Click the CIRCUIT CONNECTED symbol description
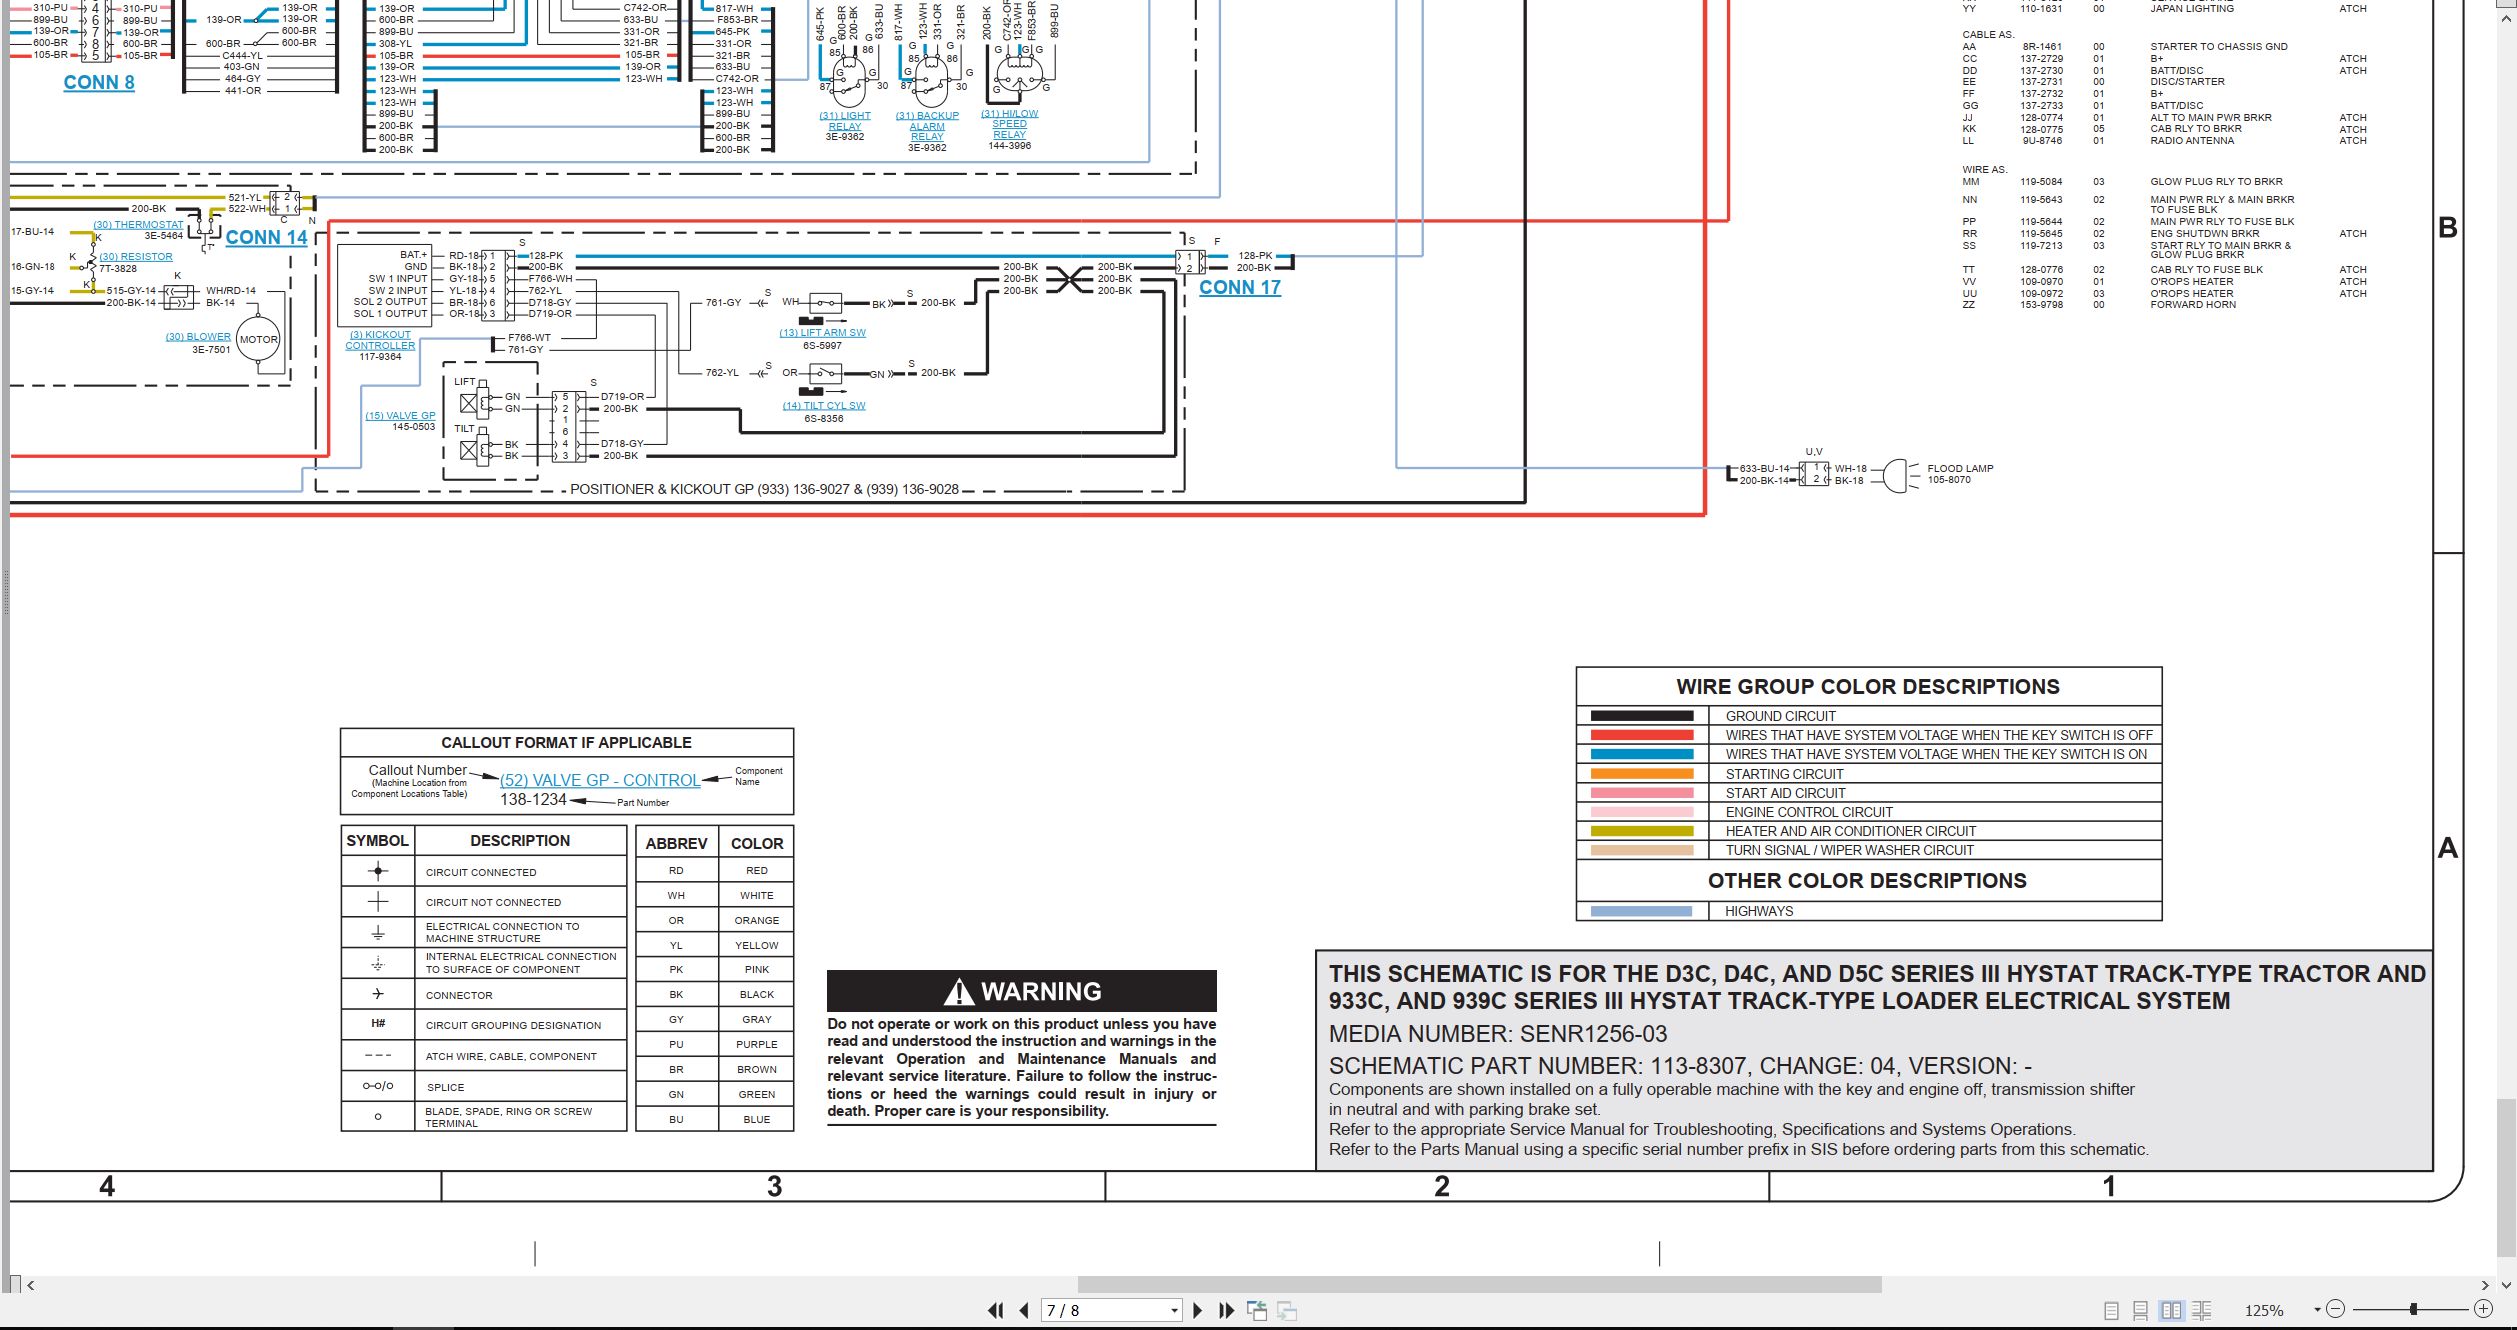The image size is (2517, 1330). (481, 872)
